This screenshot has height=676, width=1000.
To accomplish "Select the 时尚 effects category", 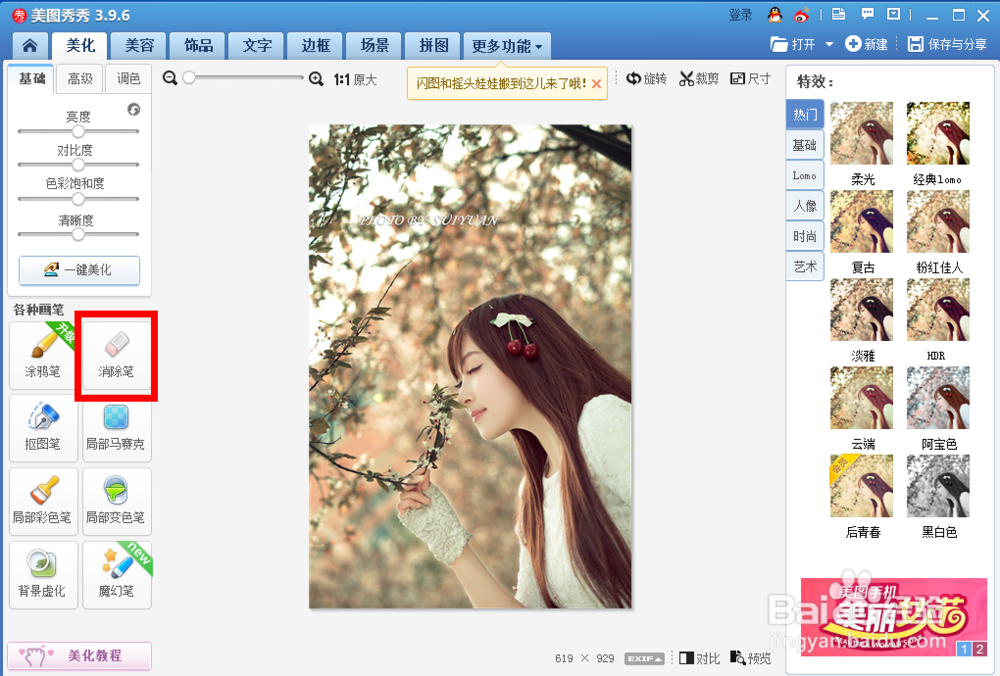I will click(805, 236).
